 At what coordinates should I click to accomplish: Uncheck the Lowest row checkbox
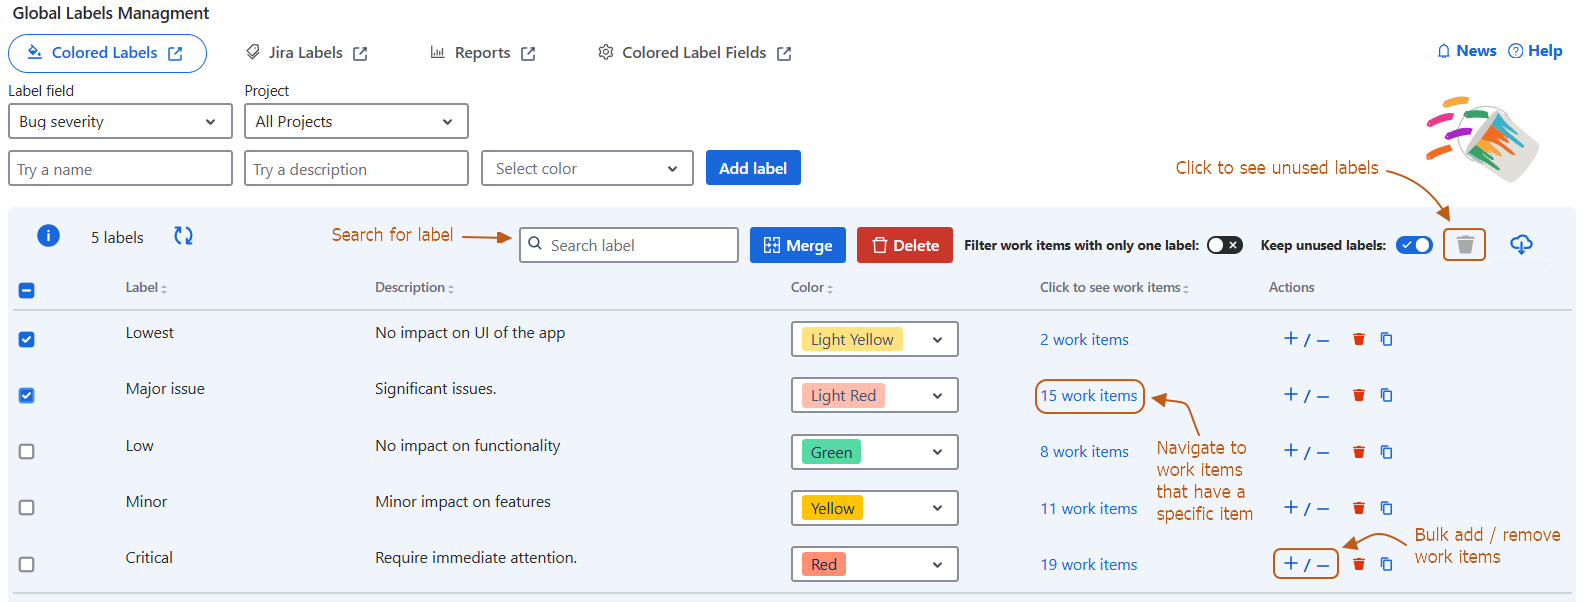pos(27,339)
